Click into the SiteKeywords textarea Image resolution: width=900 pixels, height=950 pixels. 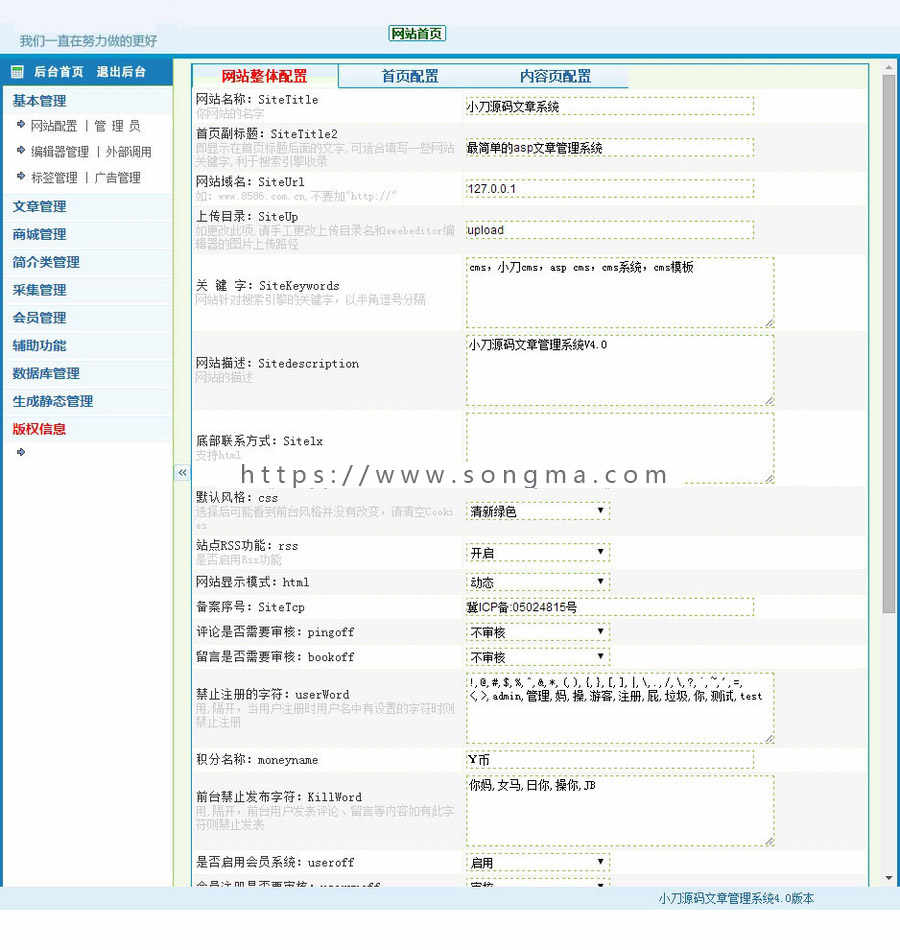tap(620, 293)
